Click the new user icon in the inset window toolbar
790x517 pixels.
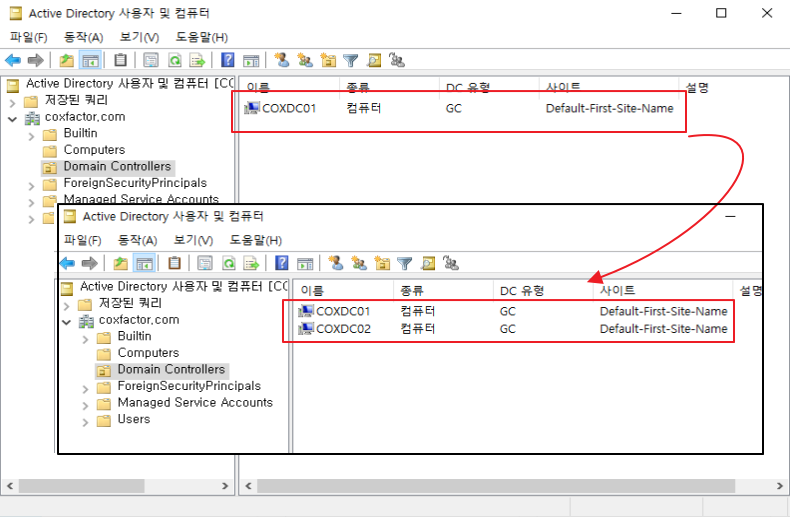tap(336, 263)
